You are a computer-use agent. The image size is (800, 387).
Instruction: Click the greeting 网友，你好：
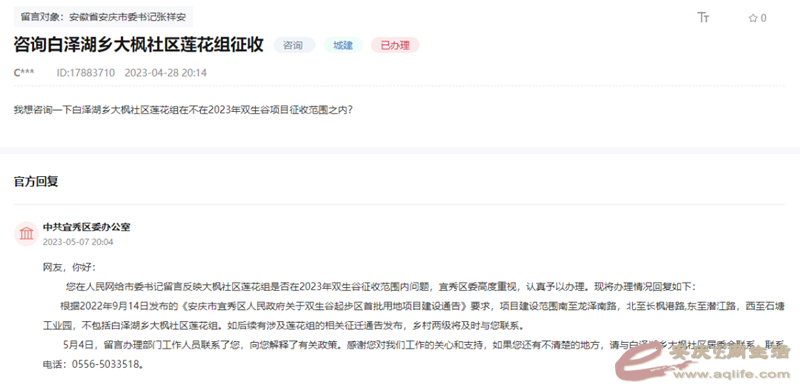point(69,268)
